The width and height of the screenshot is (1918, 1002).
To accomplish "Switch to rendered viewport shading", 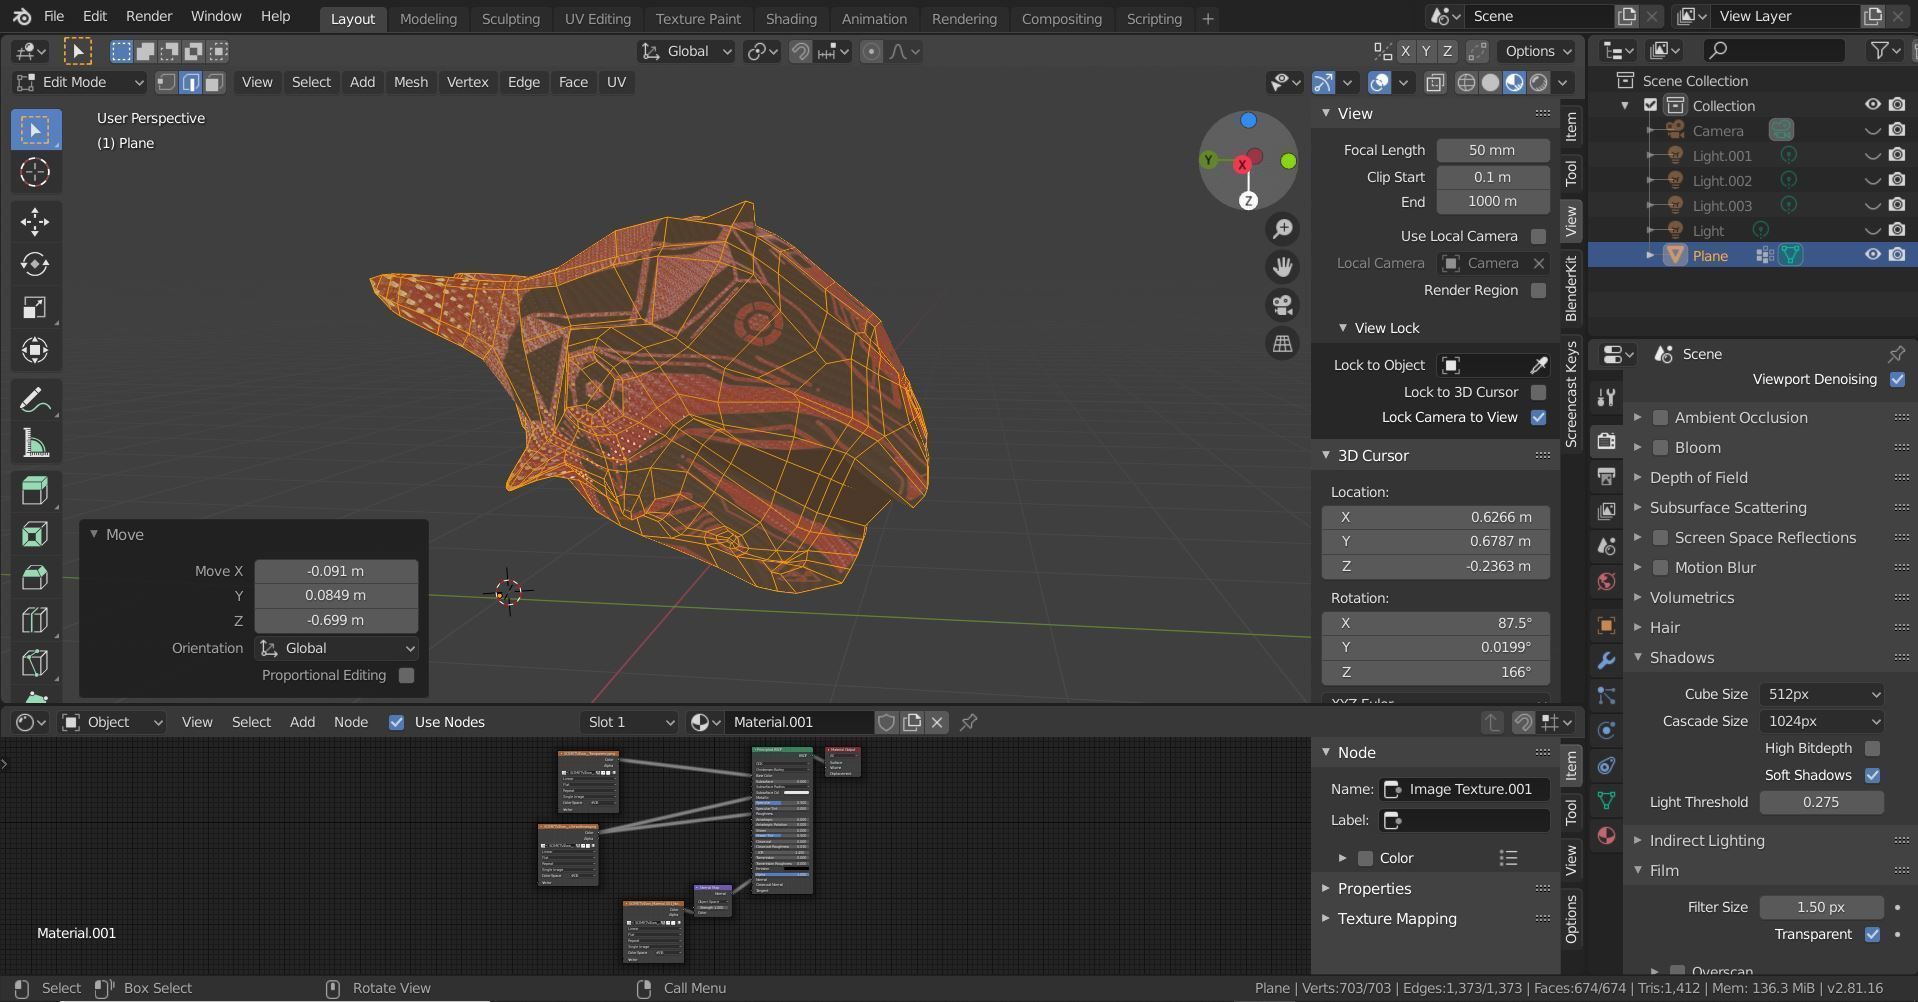I will point(1539,83).
